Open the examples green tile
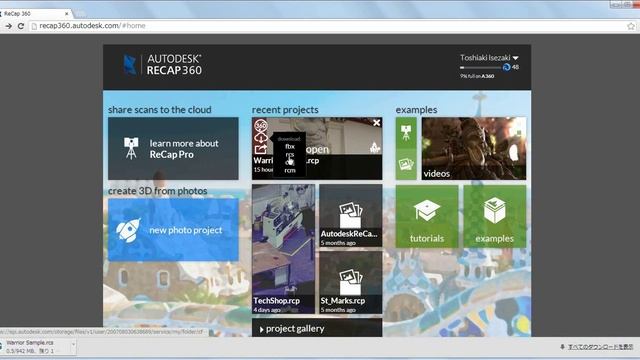Screen dimensions: 640x360 [494, 216]
